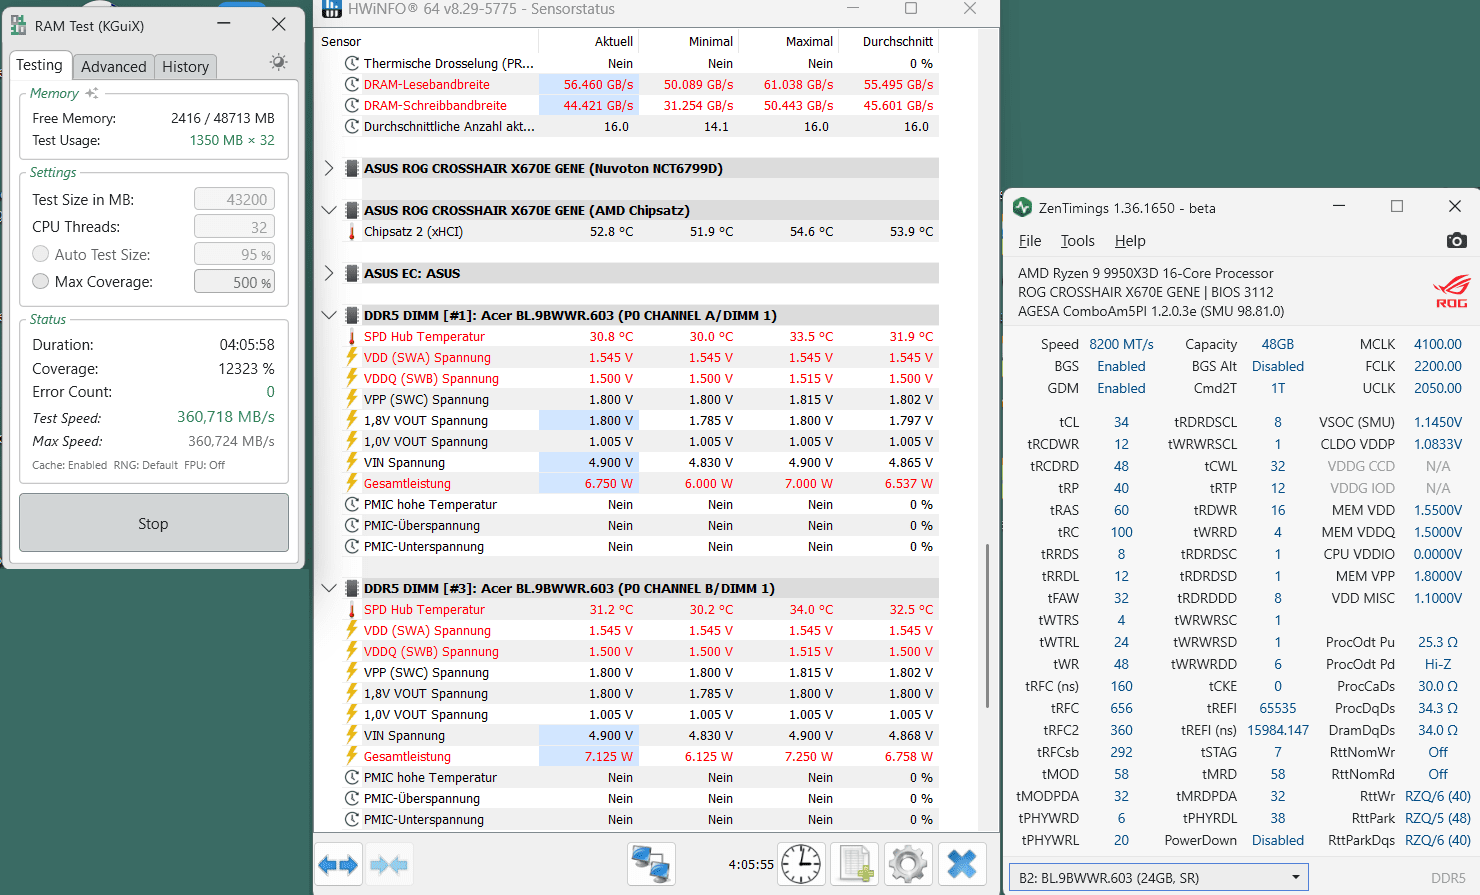This screenshot has width=1480, height=895.
Task: Click the ROG logo in ZenTimings
Action: click(x=1452, y=291)
